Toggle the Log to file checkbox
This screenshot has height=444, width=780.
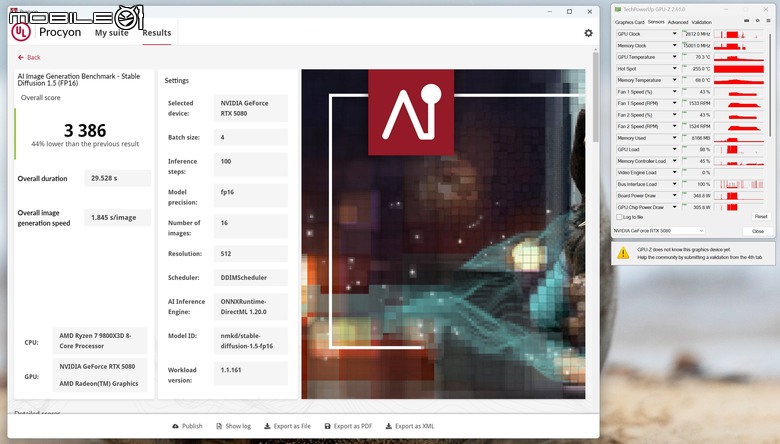619,217
